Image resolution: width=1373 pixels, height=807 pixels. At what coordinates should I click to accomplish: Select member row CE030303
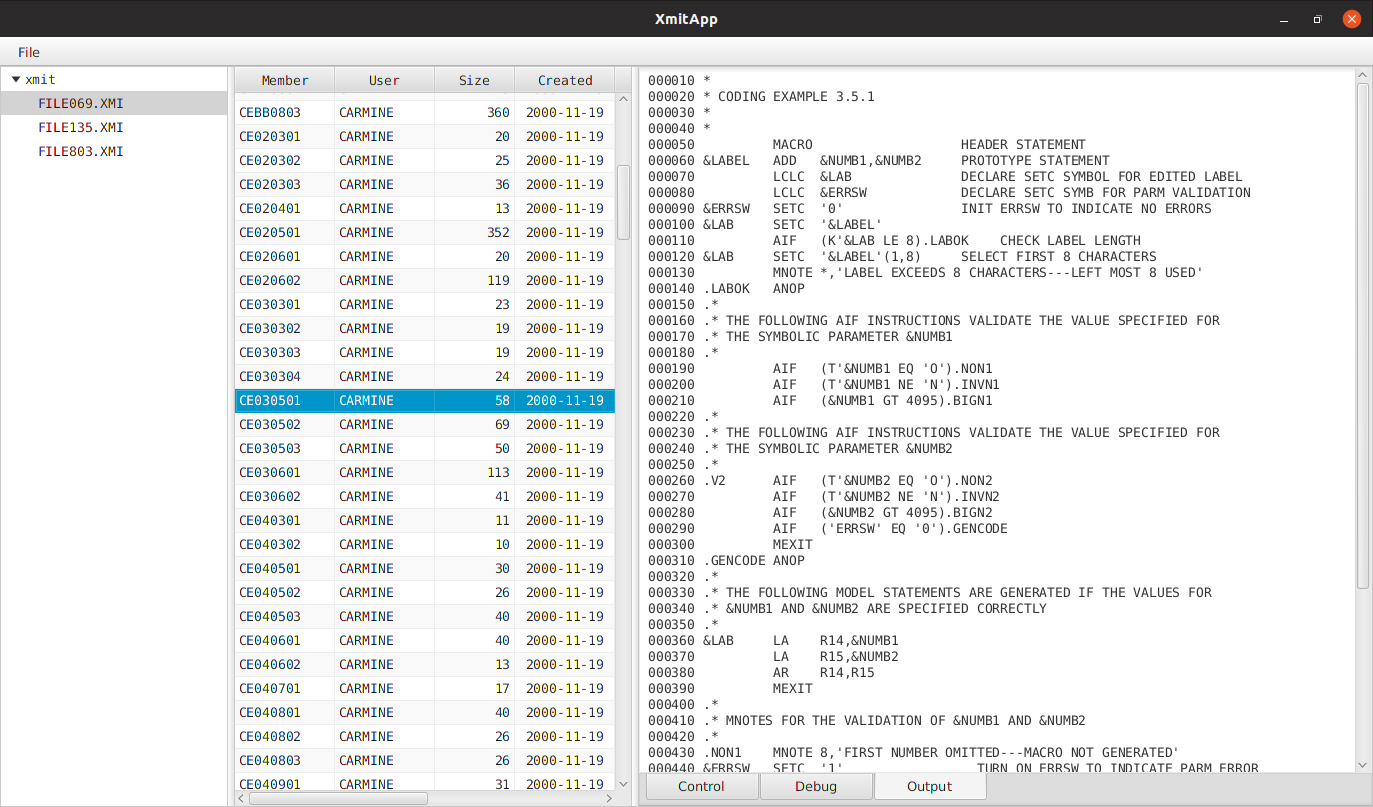click(425, 352)
